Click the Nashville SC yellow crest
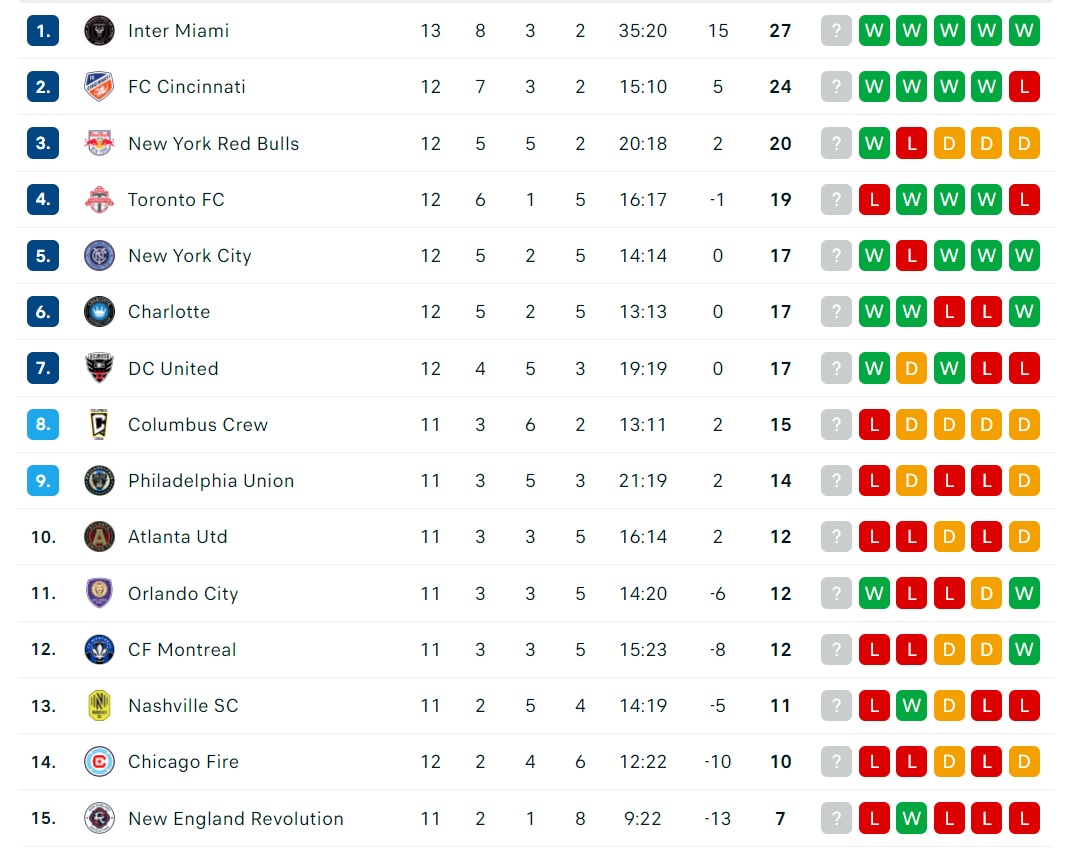Screen dimensions: 1074x848 pos(99,706)
